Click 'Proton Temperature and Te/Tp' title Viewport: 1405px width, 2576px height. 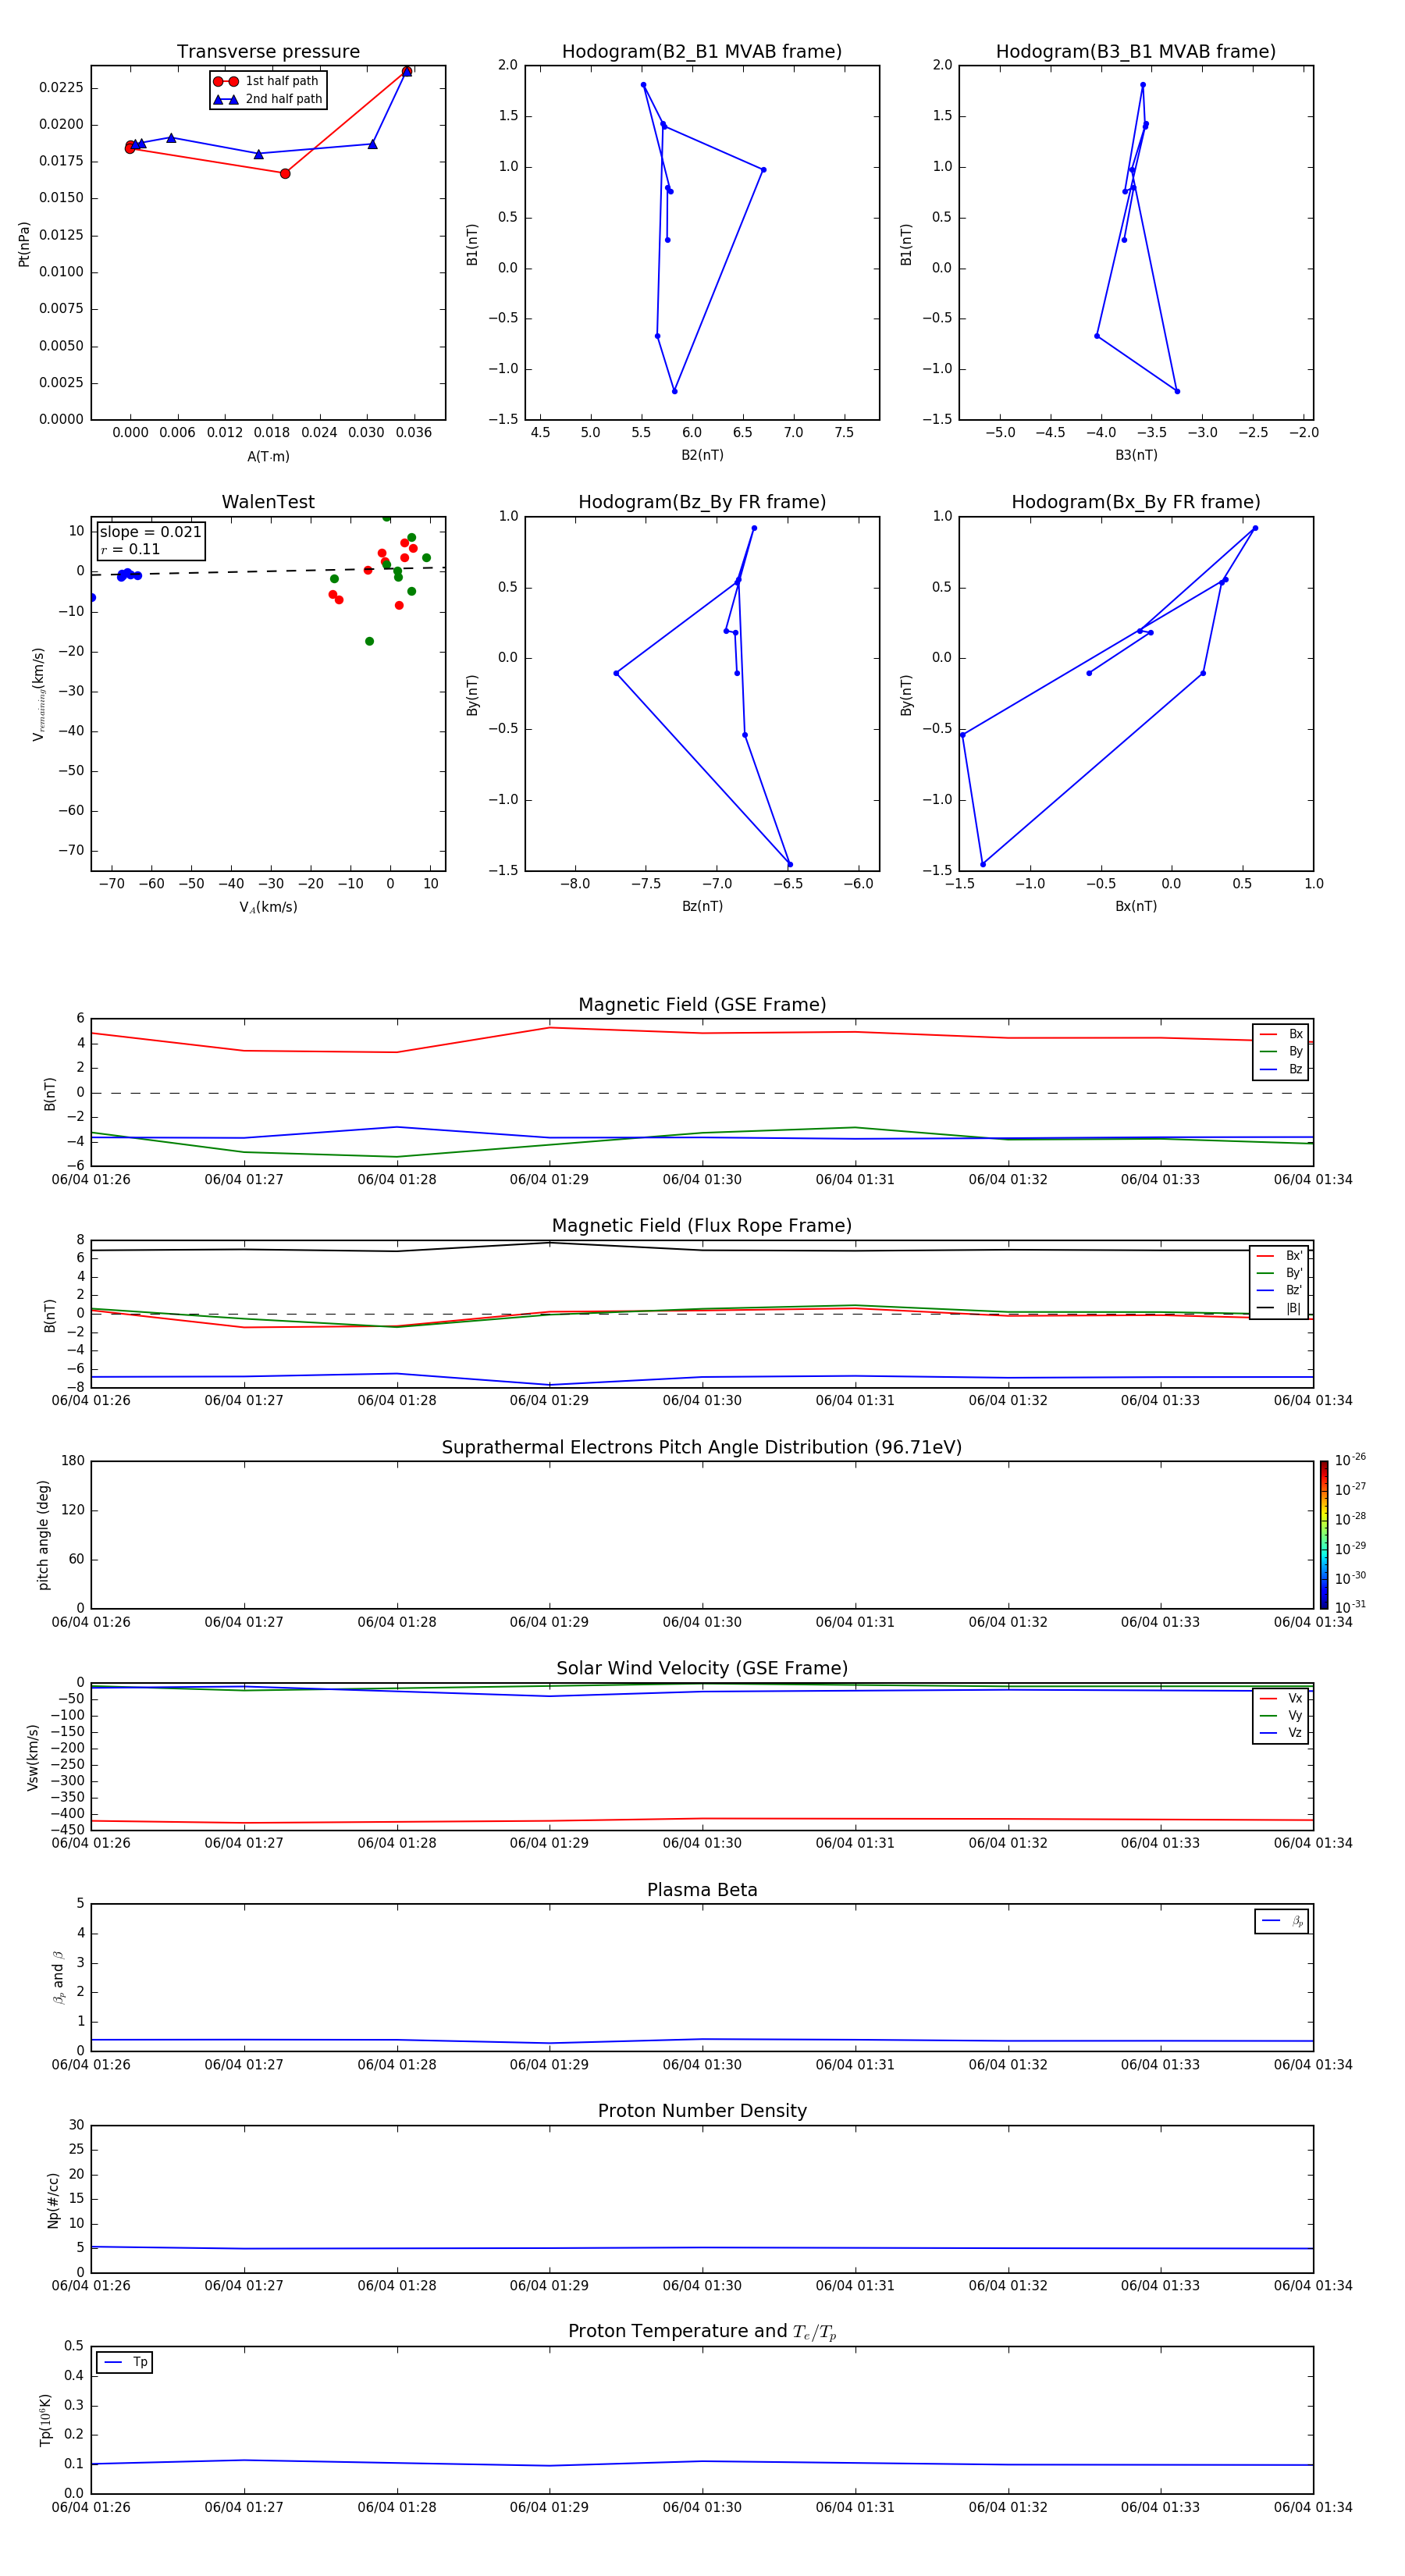(x=702, y=2332)
